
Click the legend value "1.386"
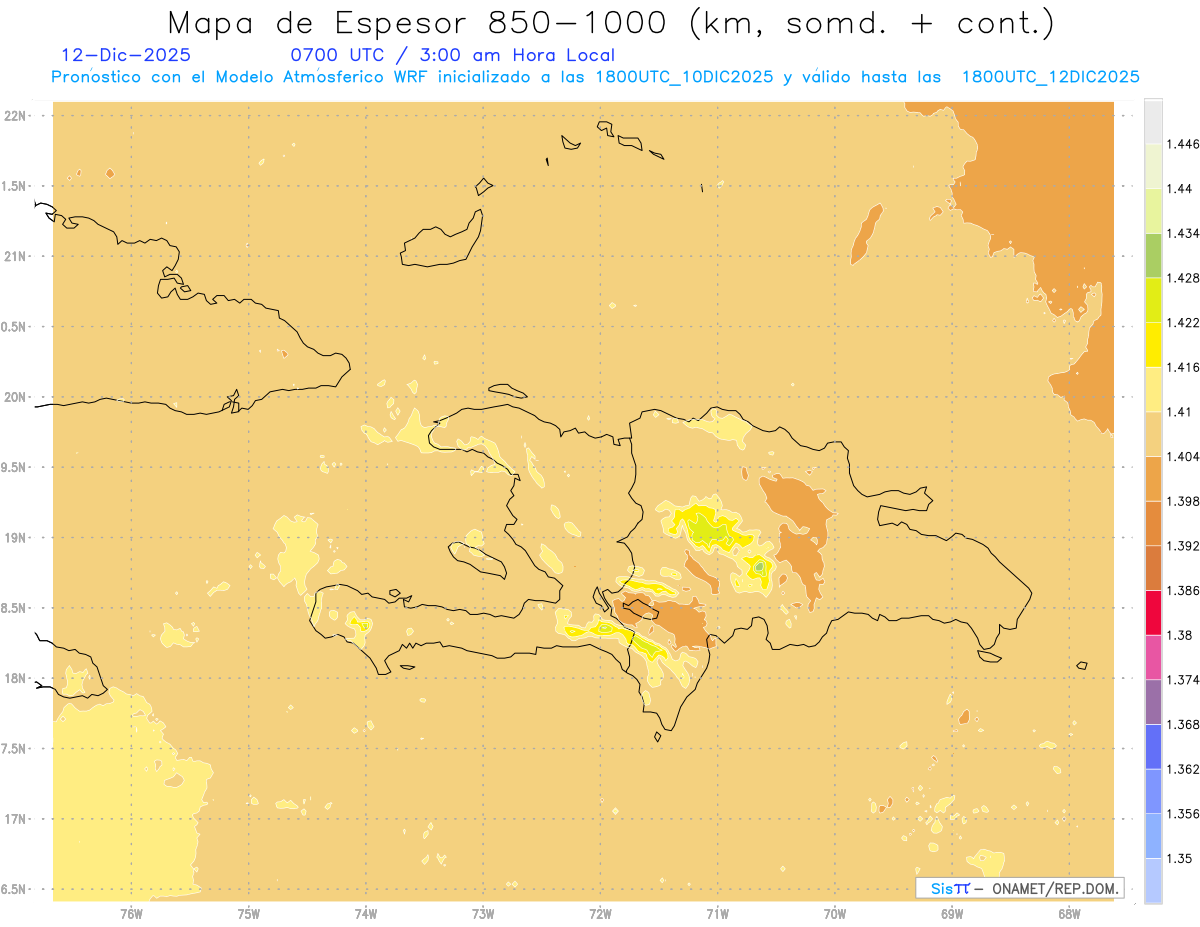[1183, 590]
